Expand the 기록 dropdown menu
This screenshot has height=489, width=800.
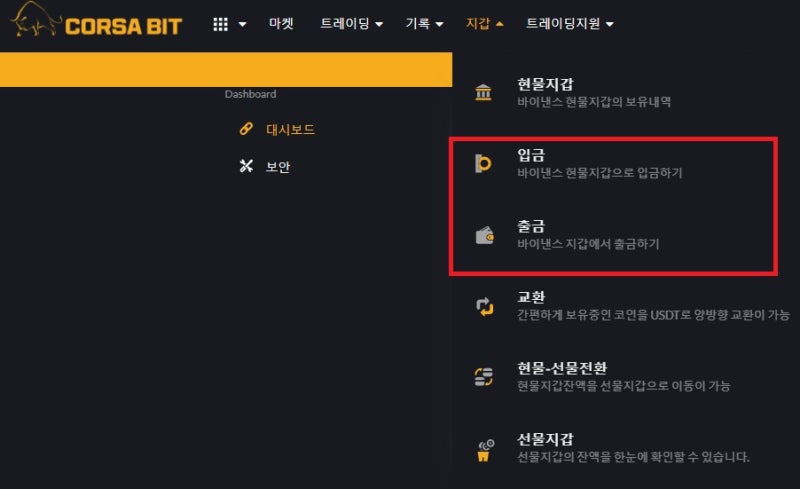[424, 23]
